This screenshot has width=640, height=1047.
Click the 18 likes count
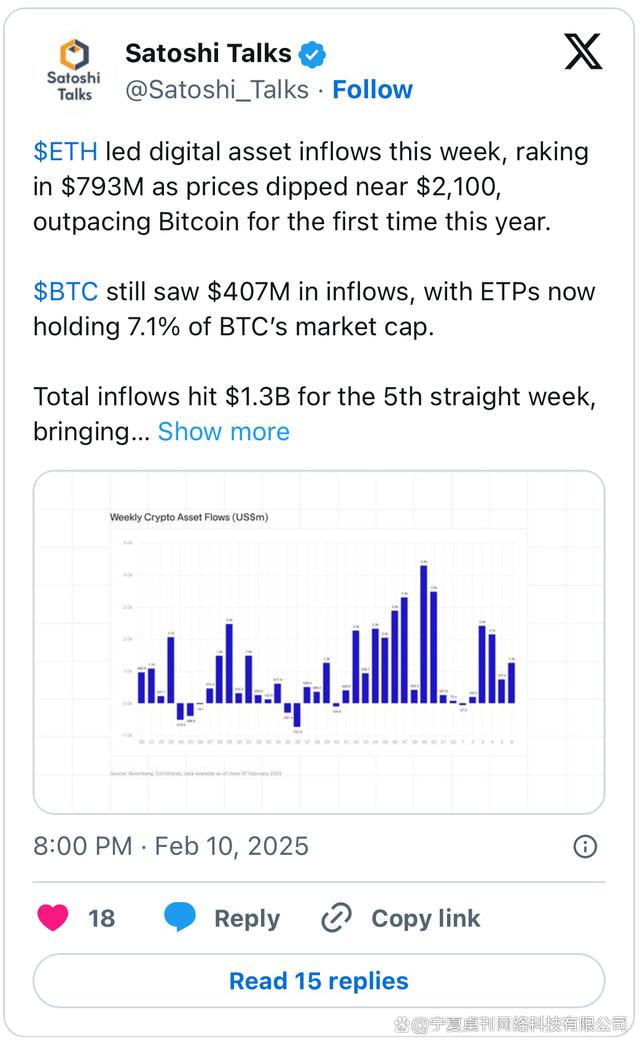pos(101,918)
